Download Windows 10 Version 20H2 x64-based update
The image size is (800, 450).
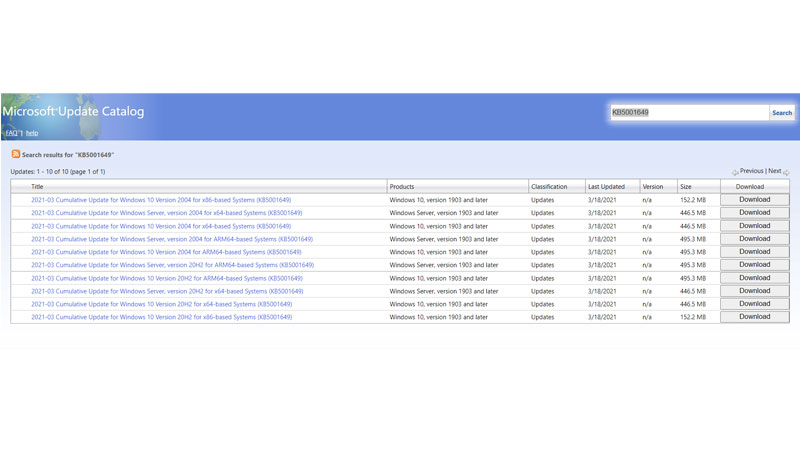(755, 304)
